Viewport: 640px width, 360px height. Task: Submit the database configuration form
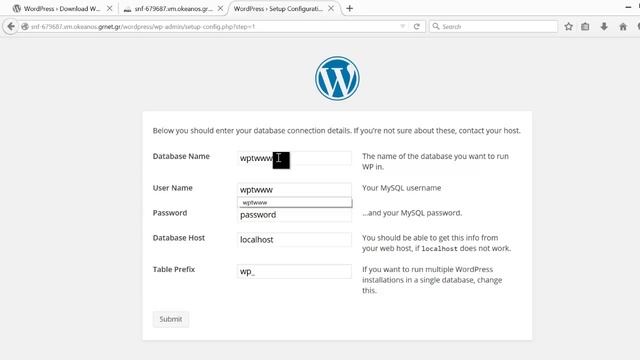[x=171, y=319]
